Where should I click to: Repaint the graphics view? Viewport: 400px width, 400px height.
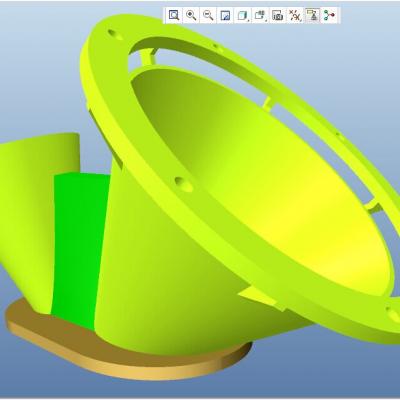pyautogui.click(x=226, y=15)
